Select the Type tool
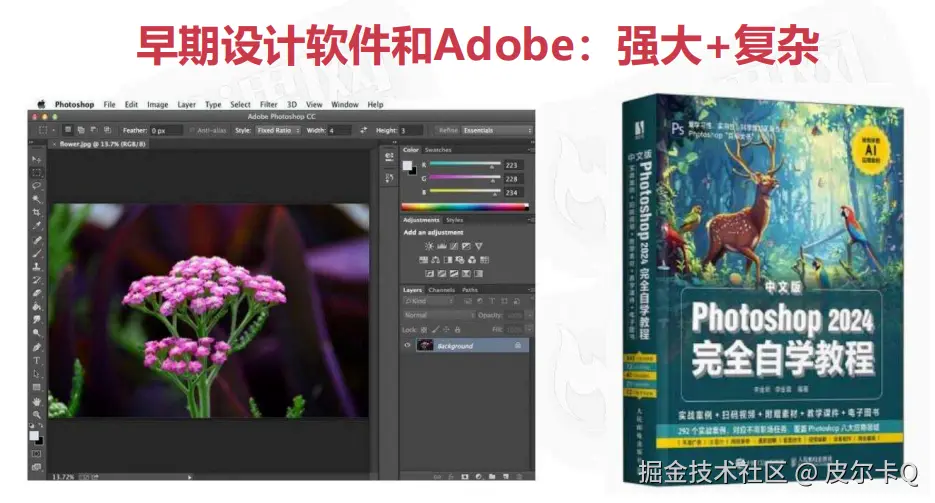Viewport: 935px width, 503px height. tap(36, 361)
